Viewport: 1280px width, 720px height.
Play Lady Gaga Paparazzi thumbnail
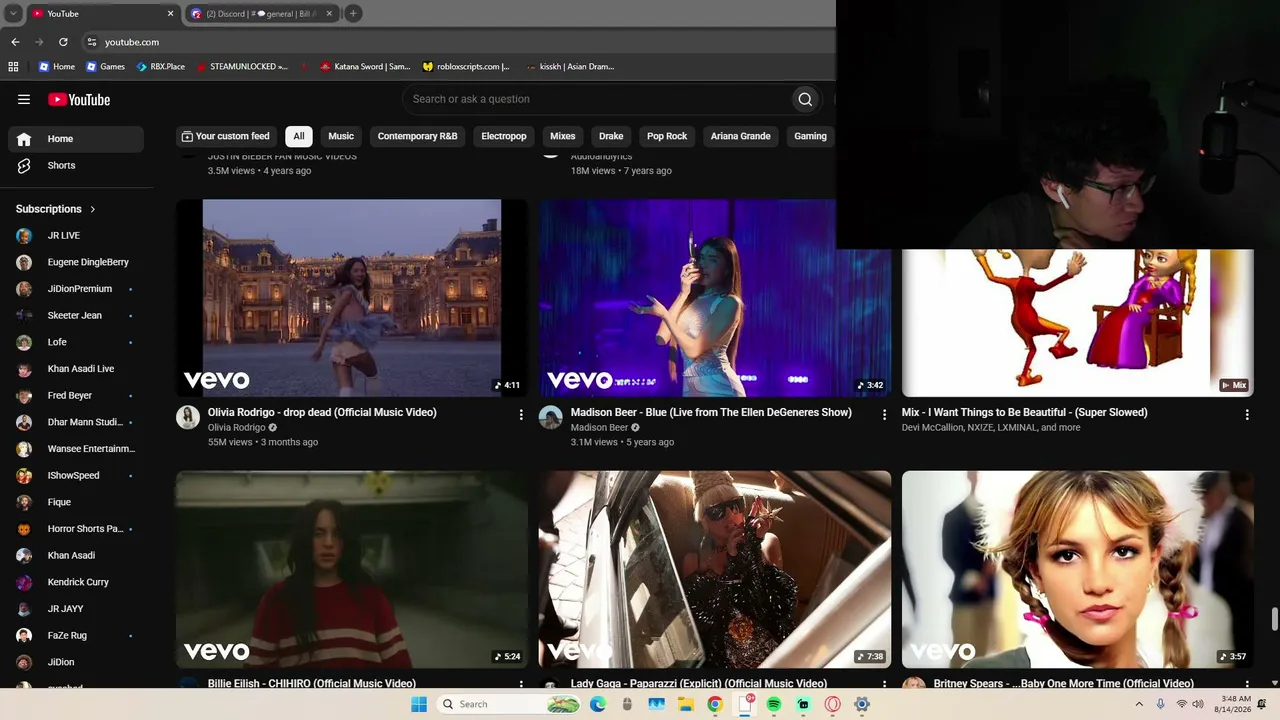click(715, 569)
